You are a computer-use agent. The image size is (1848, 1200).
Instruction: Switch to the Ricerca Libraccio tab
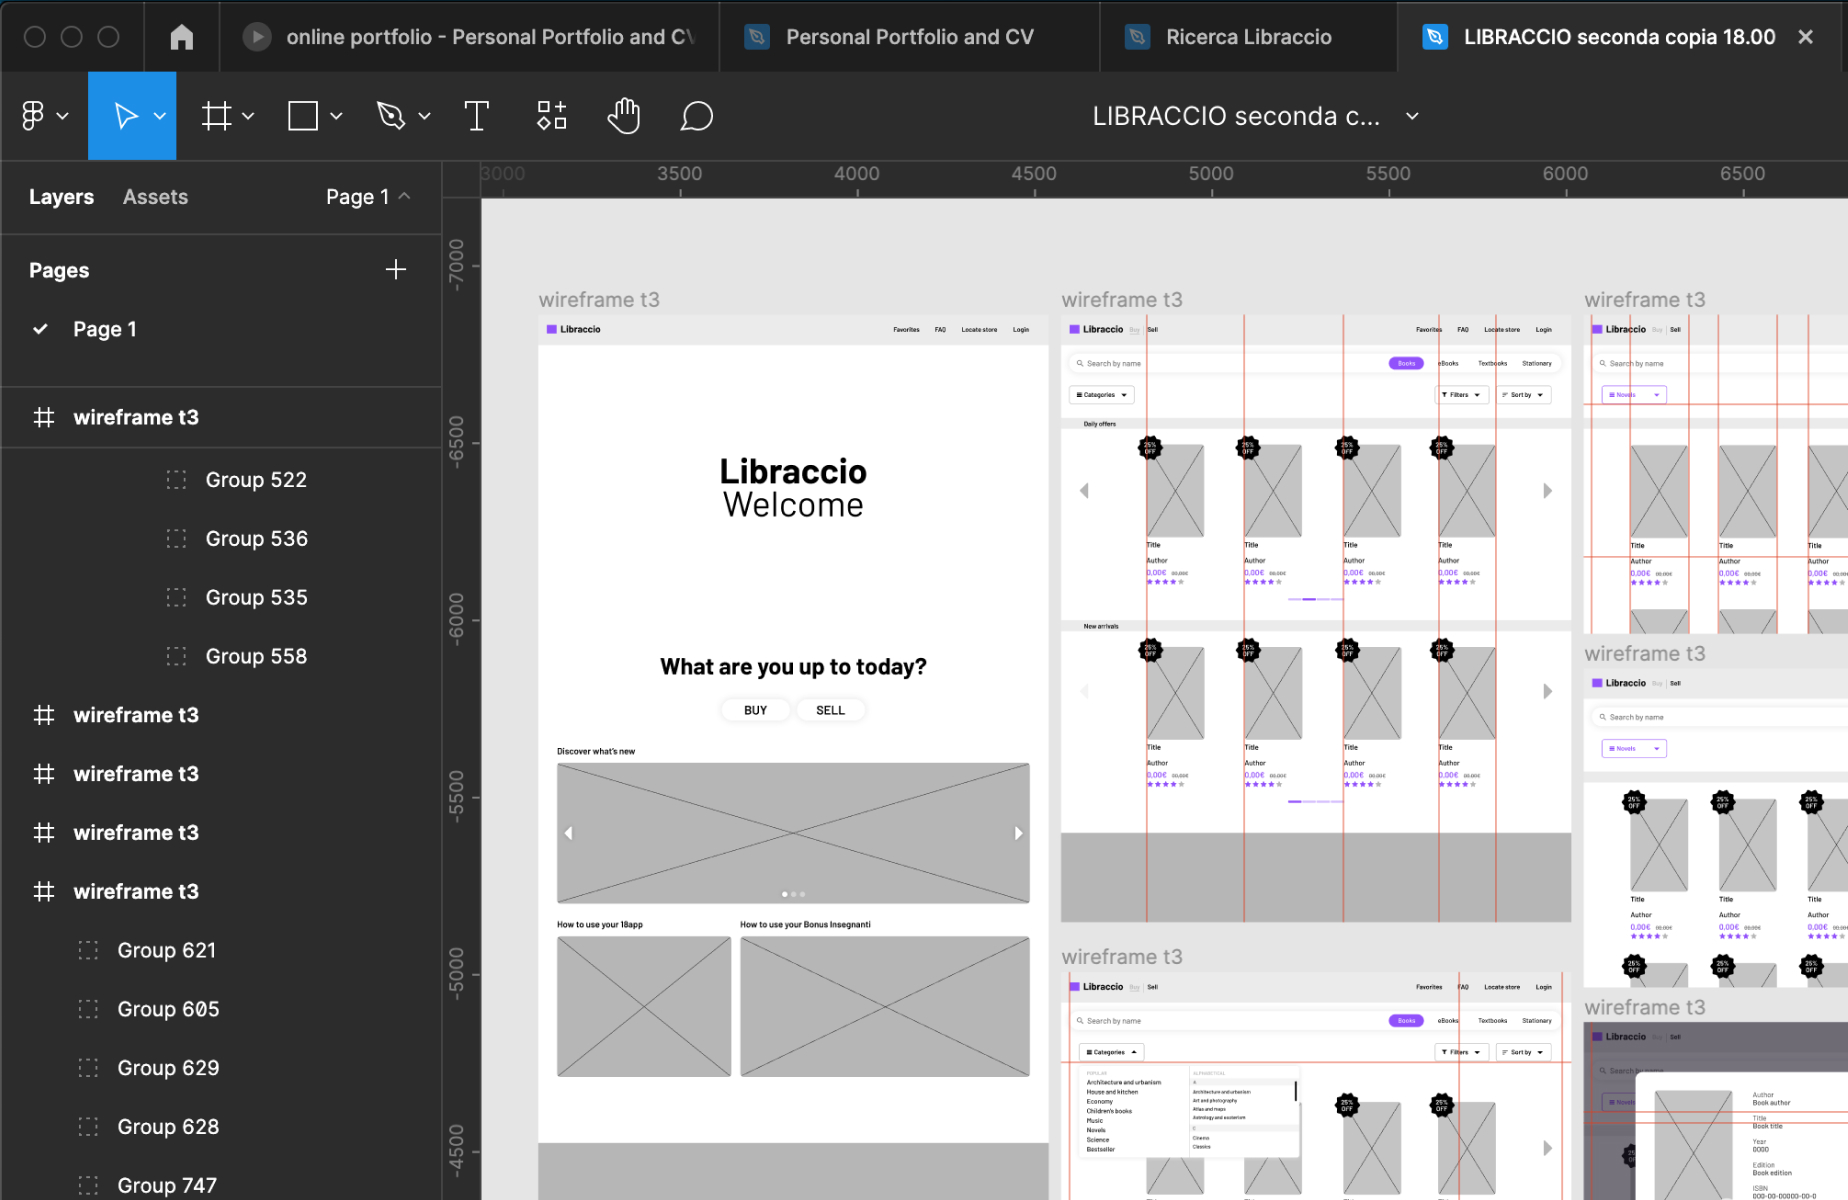point(1248,37)
